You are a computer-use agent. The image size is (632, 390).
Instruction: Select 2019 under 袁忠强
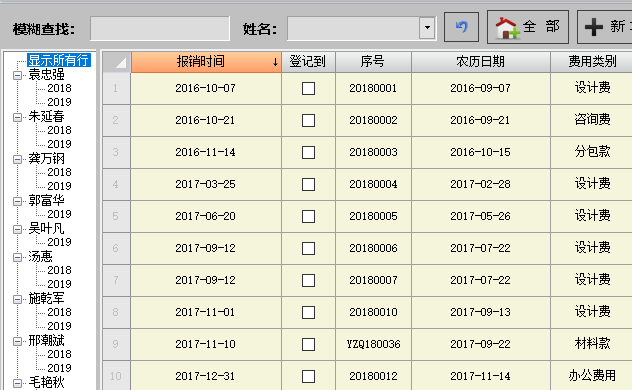(x=59, y=102)
